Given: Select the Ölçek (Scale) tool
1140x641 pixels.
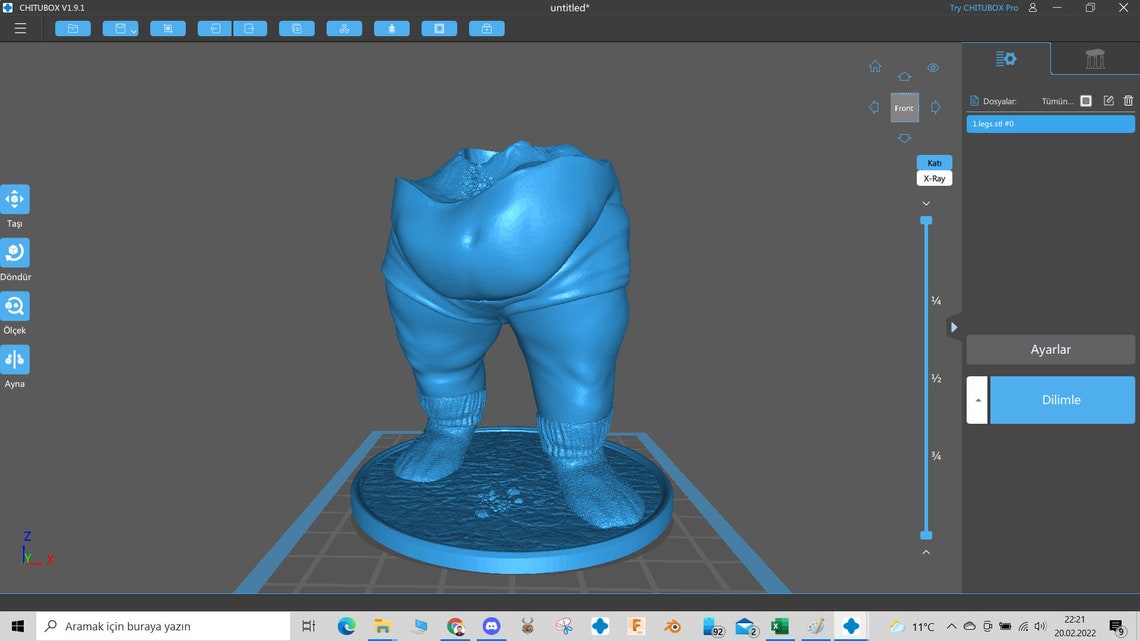Looking at the screenshot, I should [14, 305].
